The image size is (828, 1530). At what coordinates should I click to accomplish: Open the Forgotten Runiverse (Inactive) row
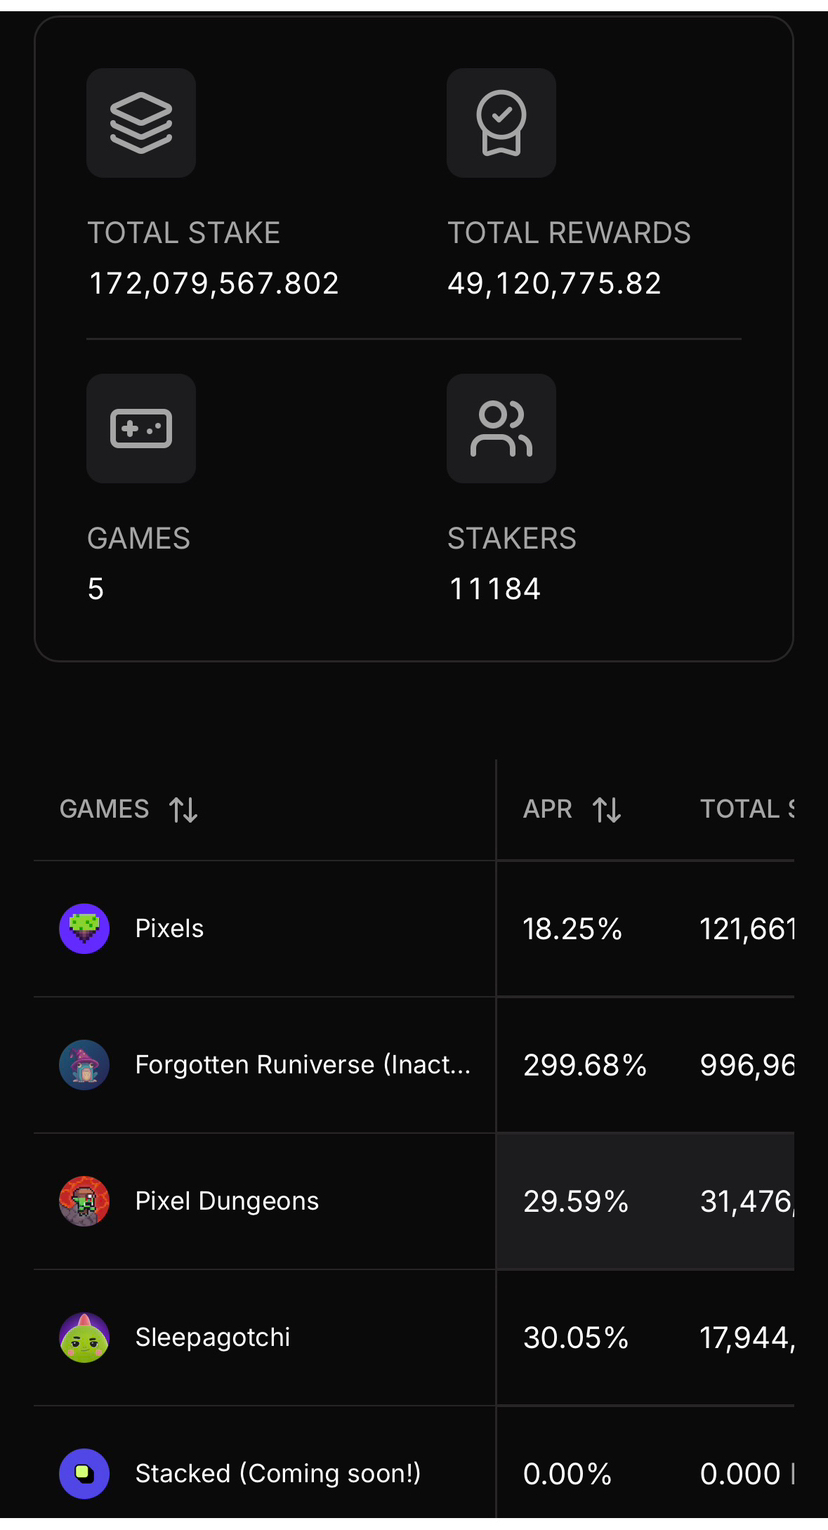[302, 1064]
